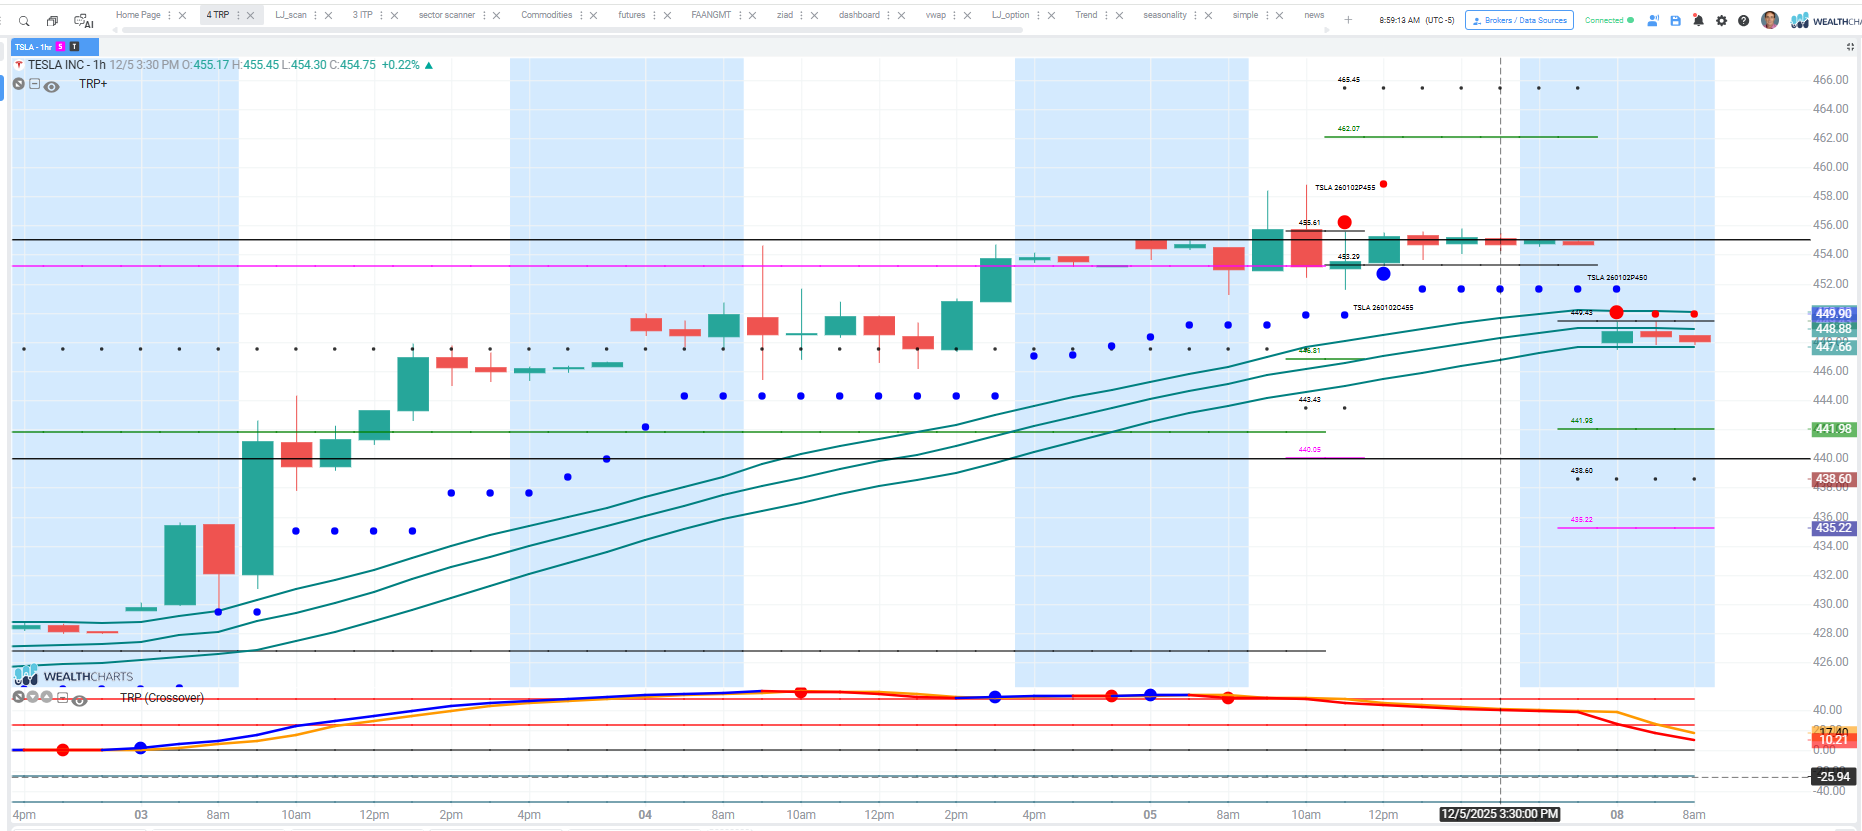The height and width of the screenshot is (831, 1862).
Task: Switch to the seasonality tab
Action: (1164, 15)
